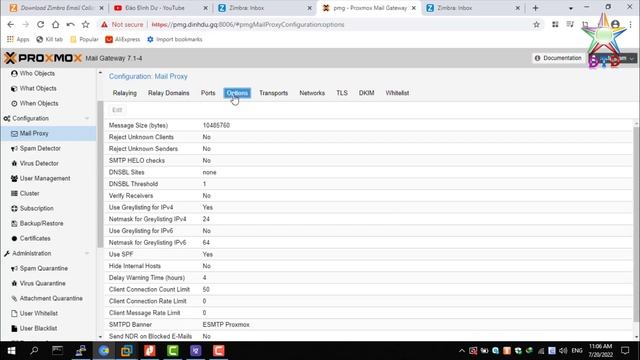Click User Blacklist file icon

click(x=14, y=329)
